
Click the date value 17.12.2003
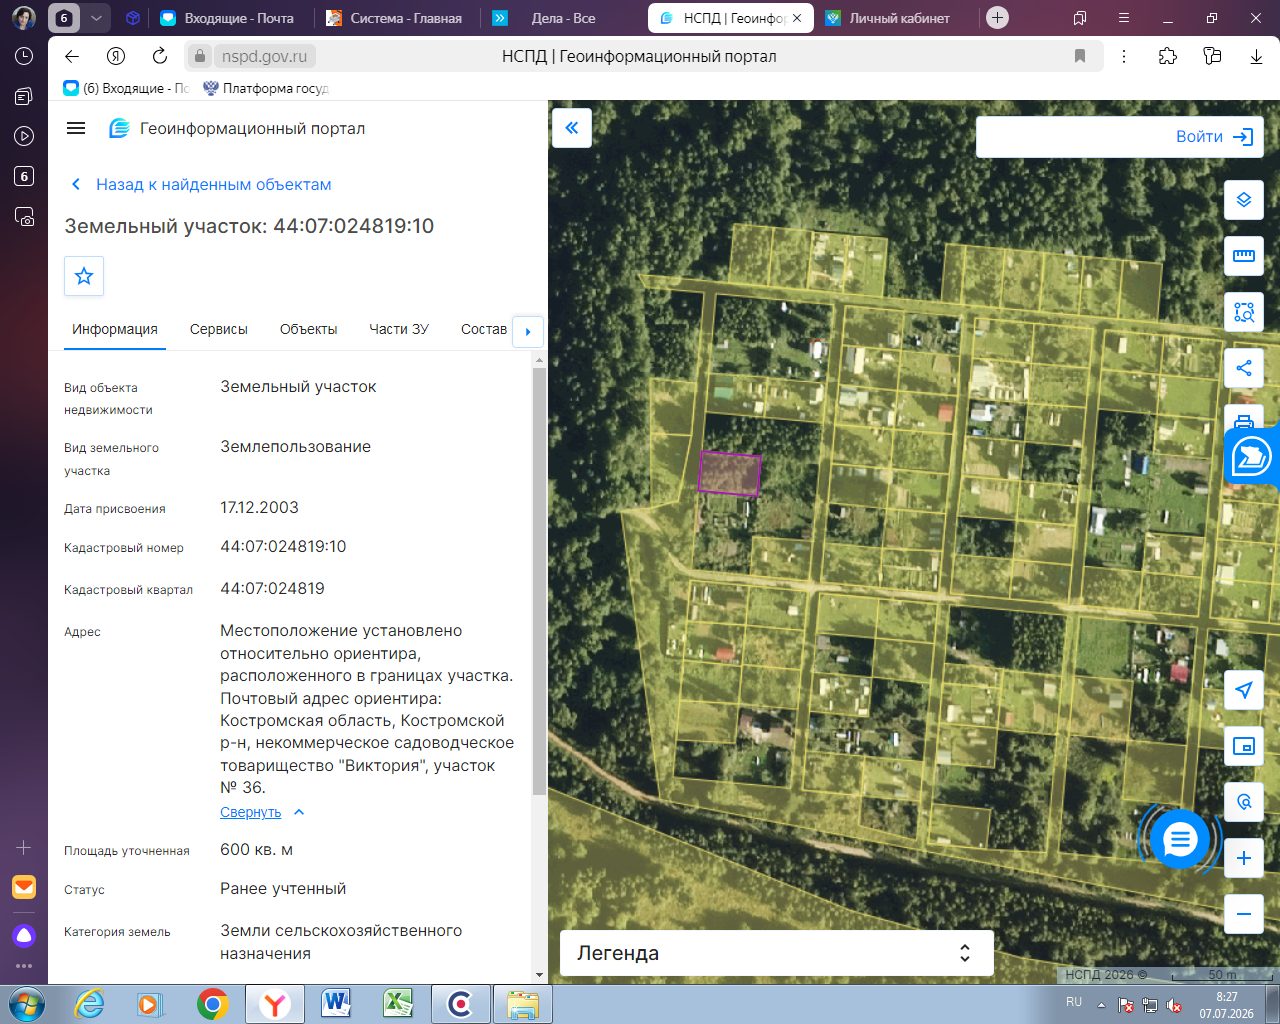[x=259, y=507]
